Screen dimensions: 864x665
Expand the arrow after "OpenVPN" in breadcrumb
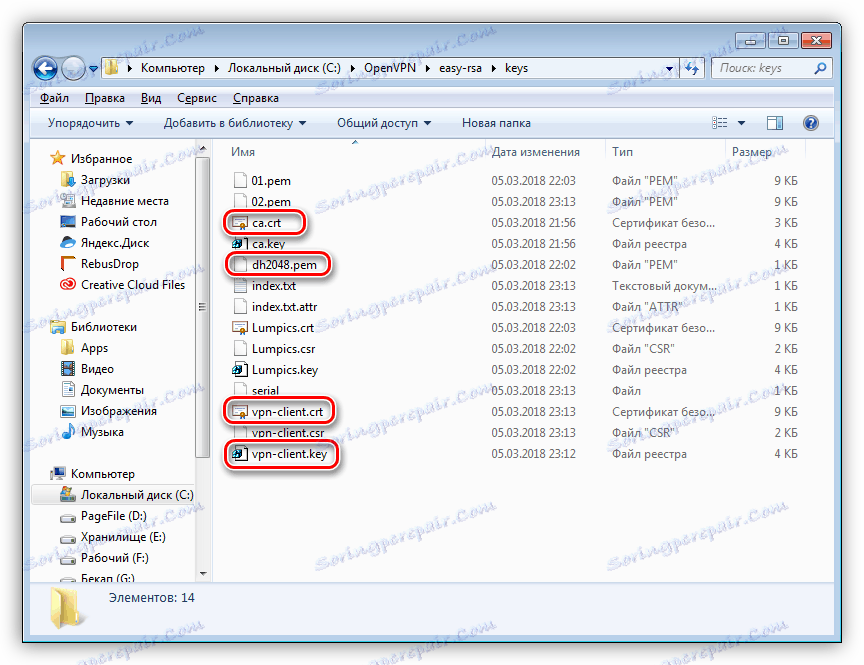tap(427, 68)
